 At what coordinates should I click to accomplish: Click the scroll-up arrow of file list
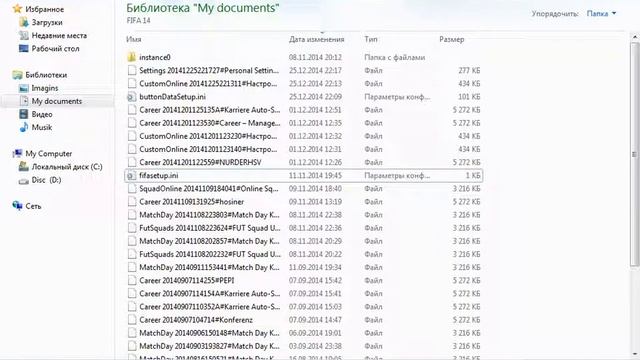tap(634, 36)
